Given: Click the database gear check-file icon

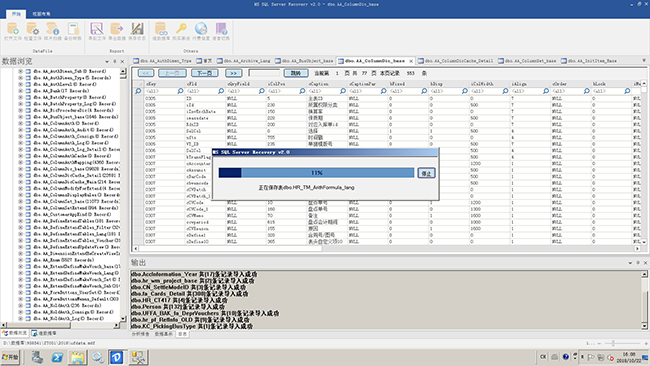Looking at the screenshot, I should tap(32, 29).
